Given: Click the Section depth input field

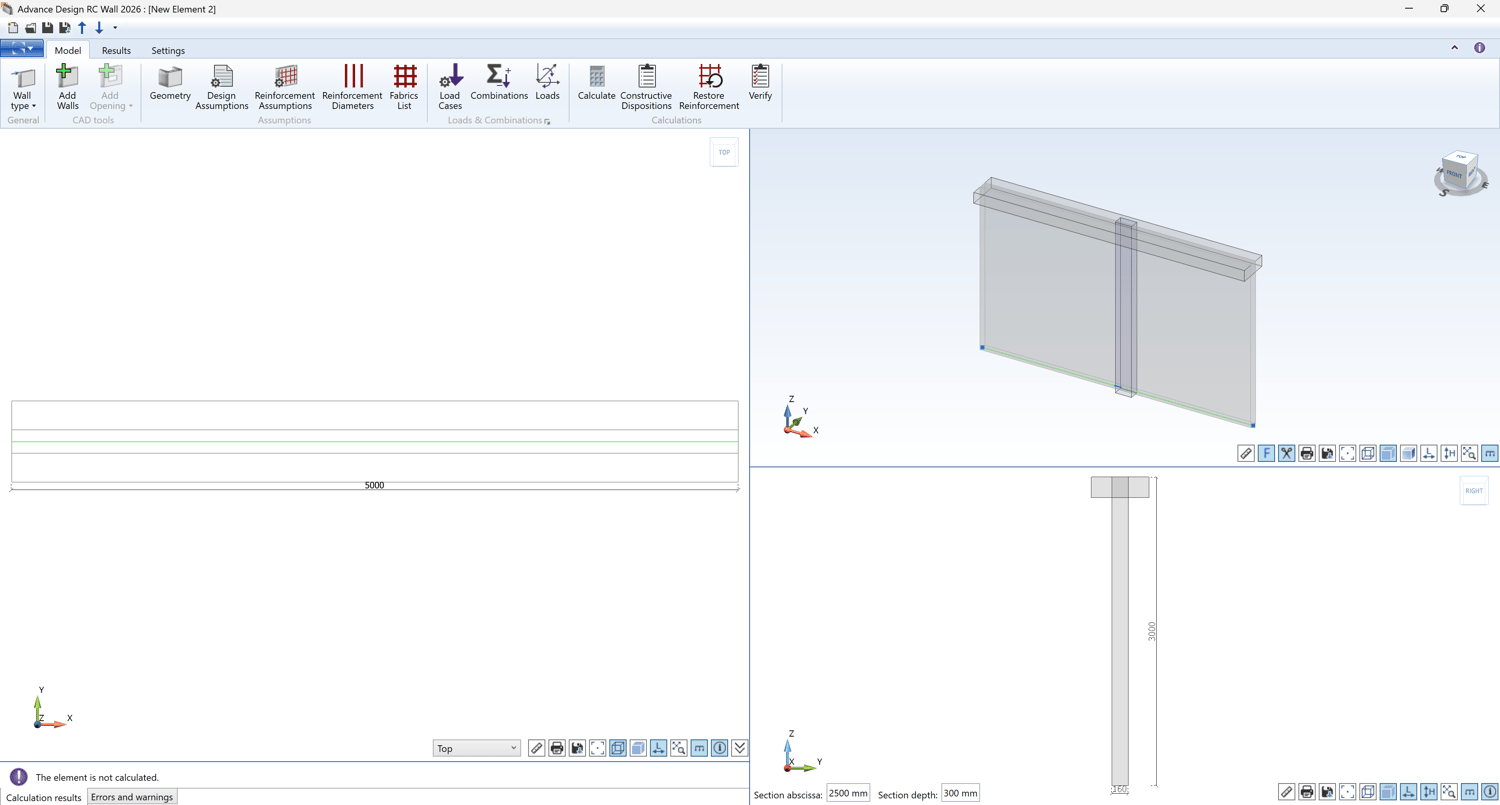Looking at the screenshot, I should tap(960, 794).
